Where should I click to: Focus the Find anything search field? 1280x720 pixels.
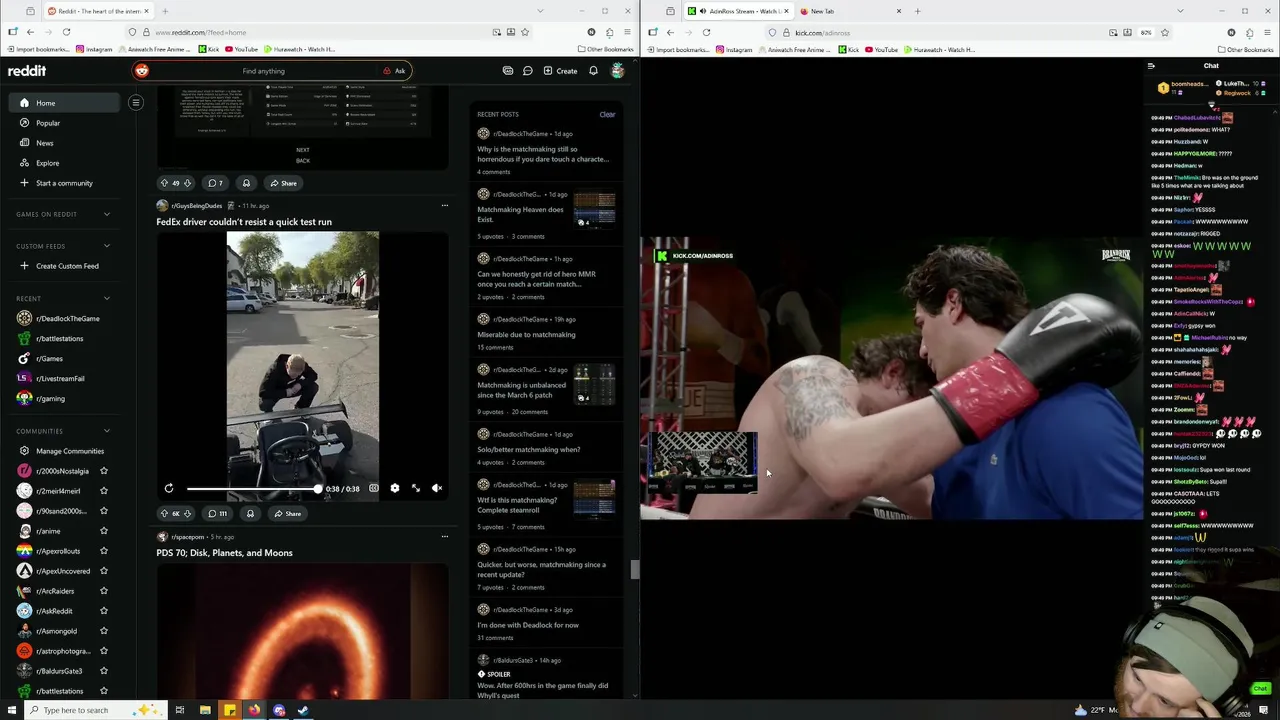264,71
